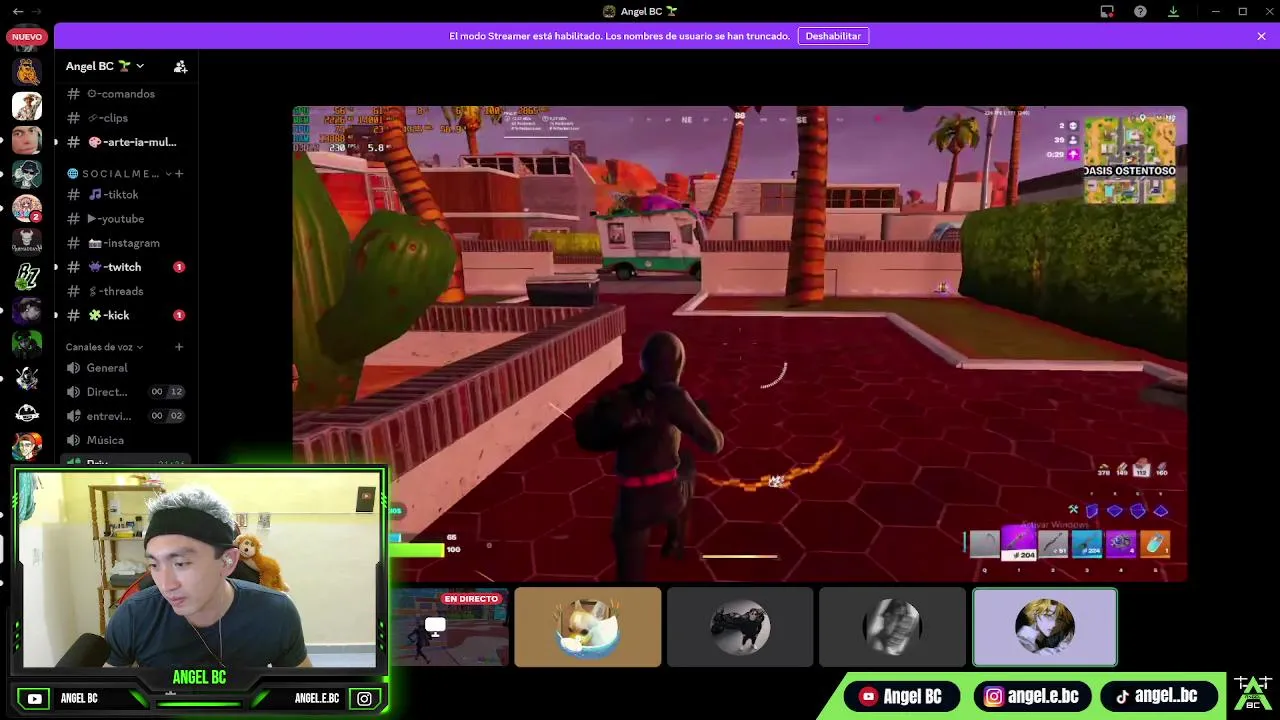Open the help question-mark icon
Viewport: 1280px width, 720px height.
[x=1140, y=11]
